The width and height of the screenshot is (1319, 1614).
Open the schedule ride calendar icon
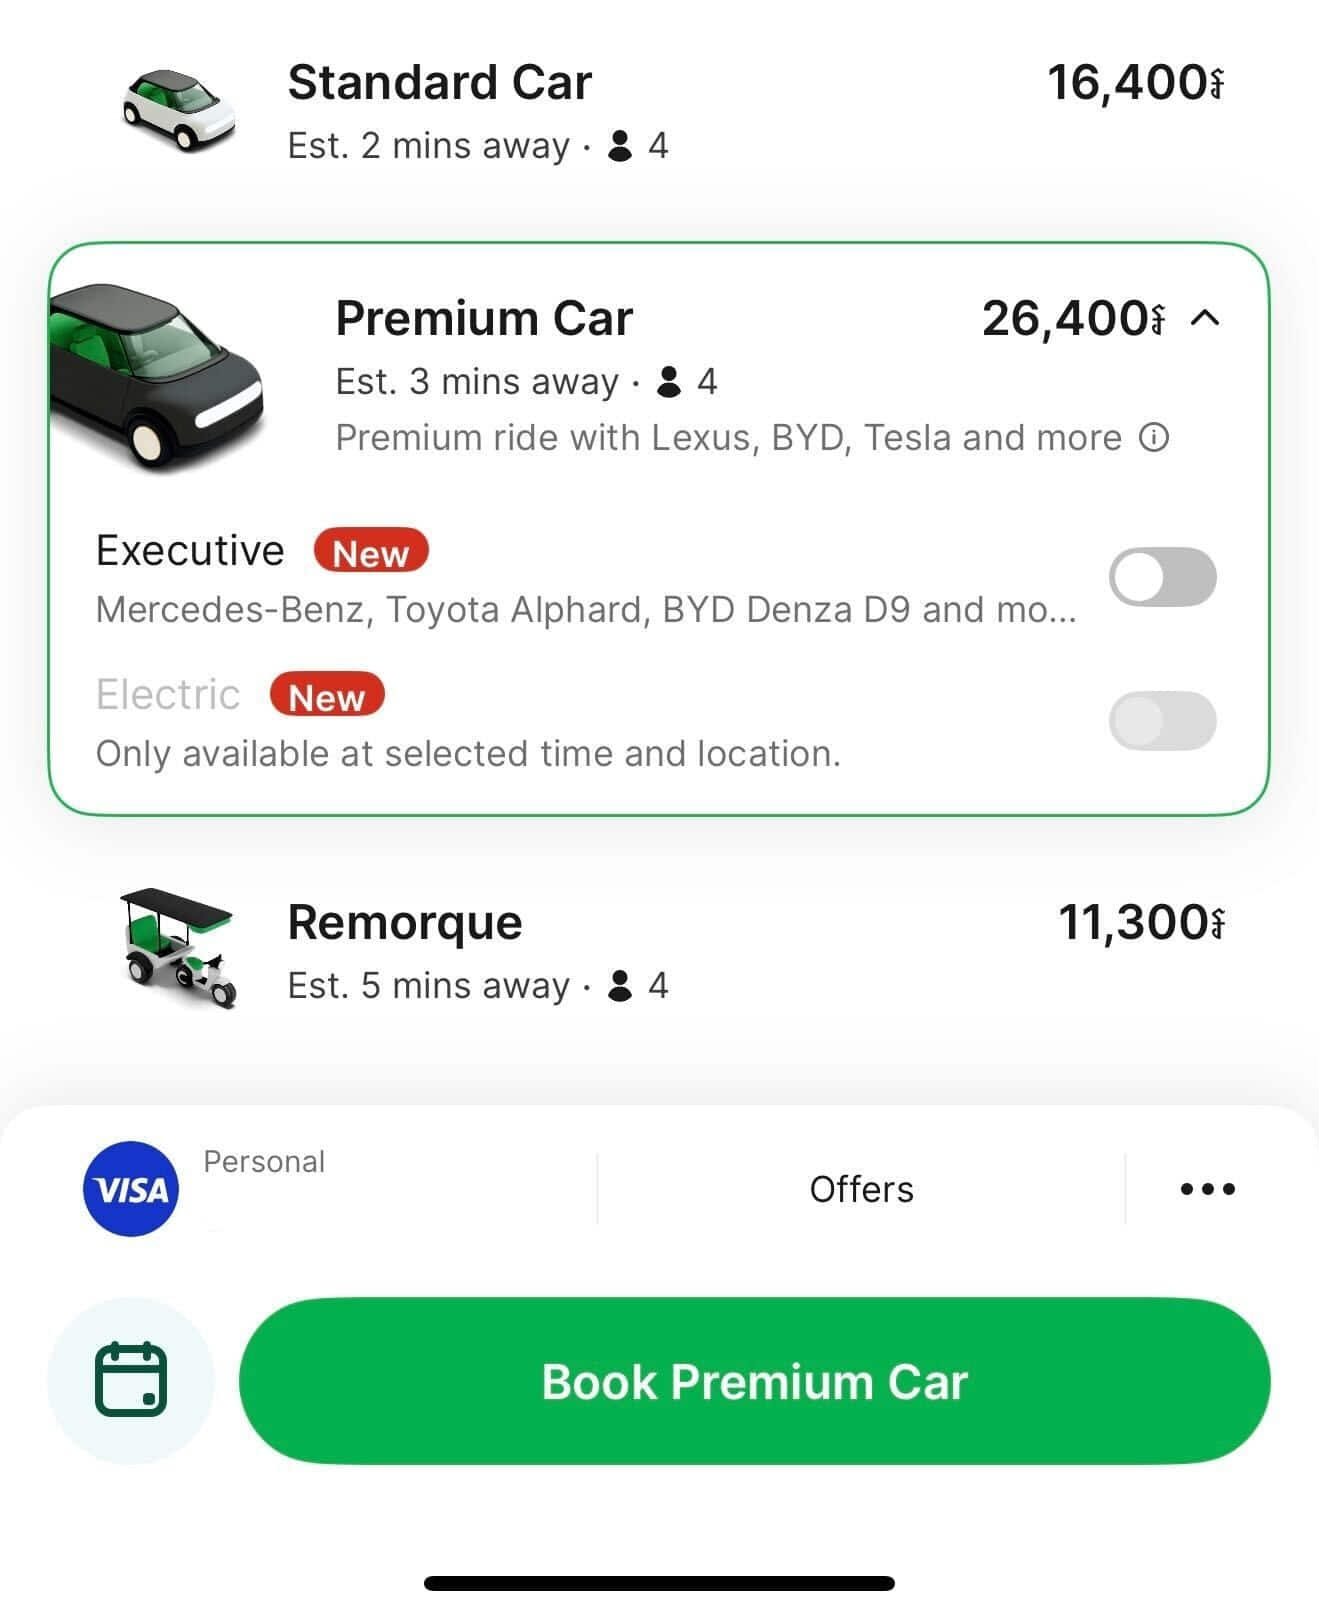[131, 1381]
